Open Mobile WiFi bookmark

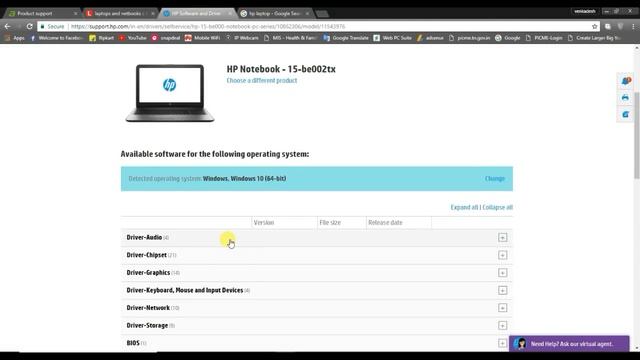point(202,38)
